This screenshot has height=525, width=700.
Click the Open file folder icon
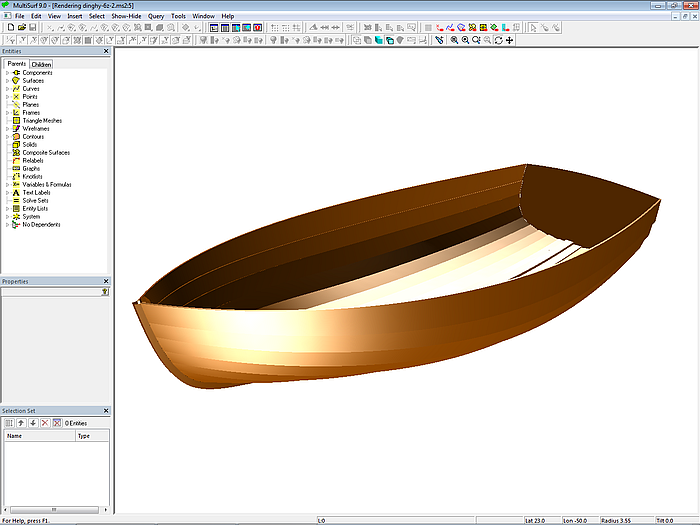tap(21, 28)
